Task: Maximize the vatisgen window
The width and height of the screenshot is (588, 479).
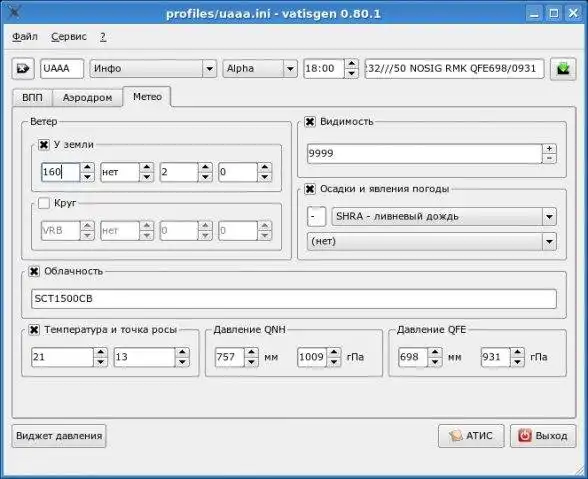Action: click(554, 14)
